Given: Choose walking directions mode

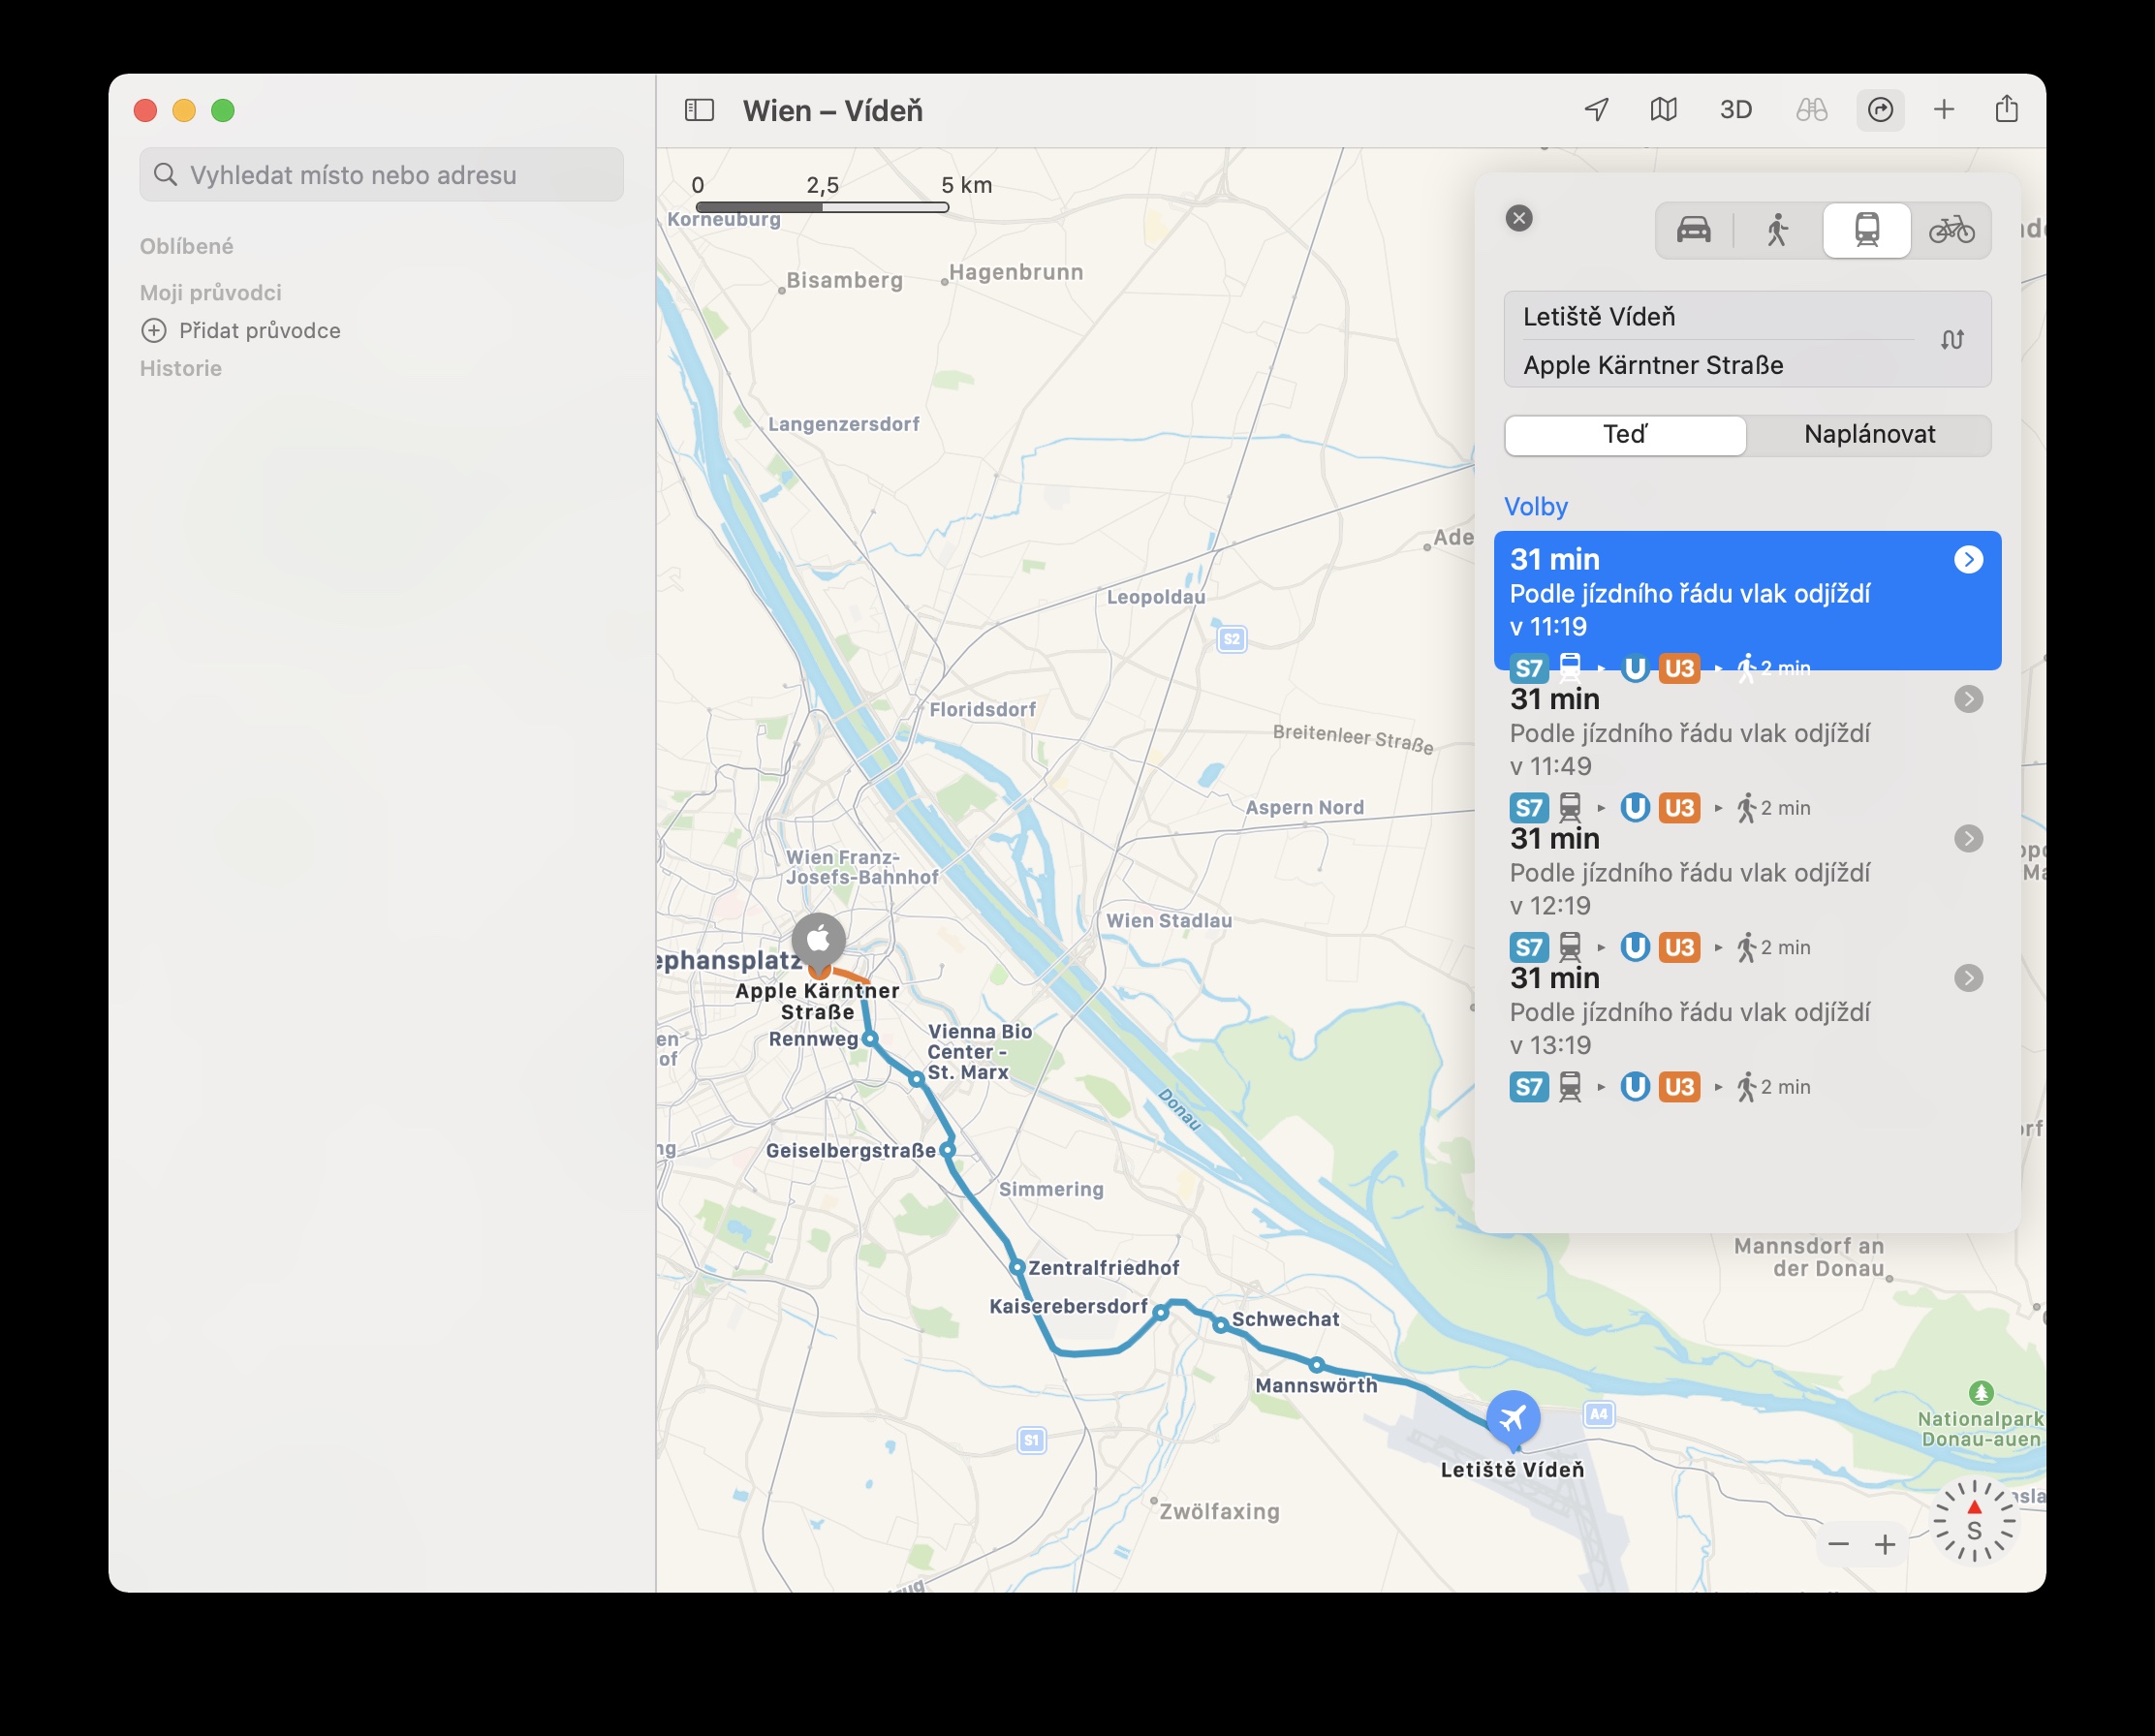Looking at the screenshot, I should 1779,230.
